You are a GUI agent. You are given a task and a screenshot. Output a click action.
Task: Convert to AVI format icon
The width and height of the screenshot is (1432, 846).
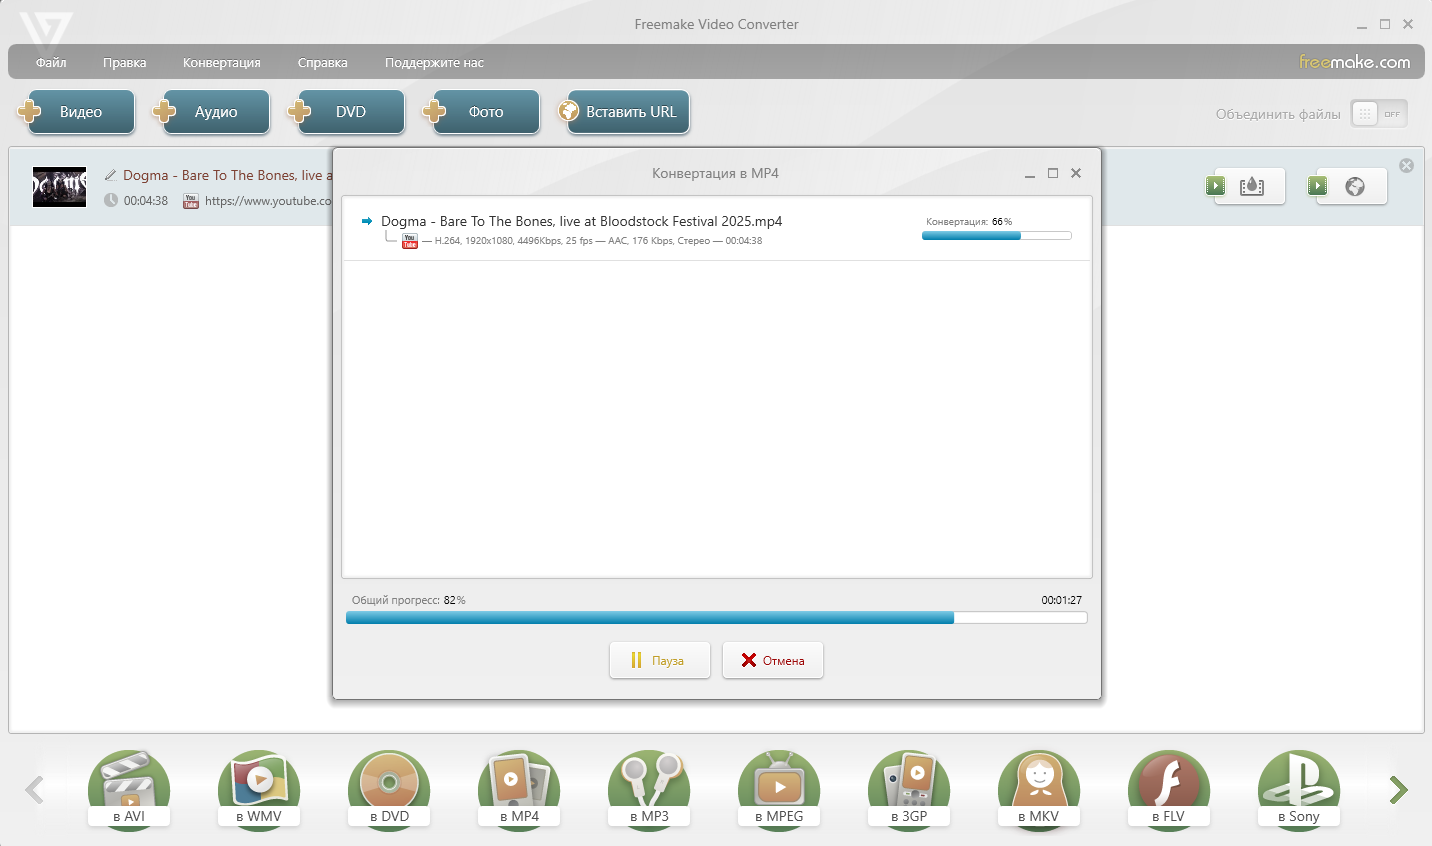129,789
